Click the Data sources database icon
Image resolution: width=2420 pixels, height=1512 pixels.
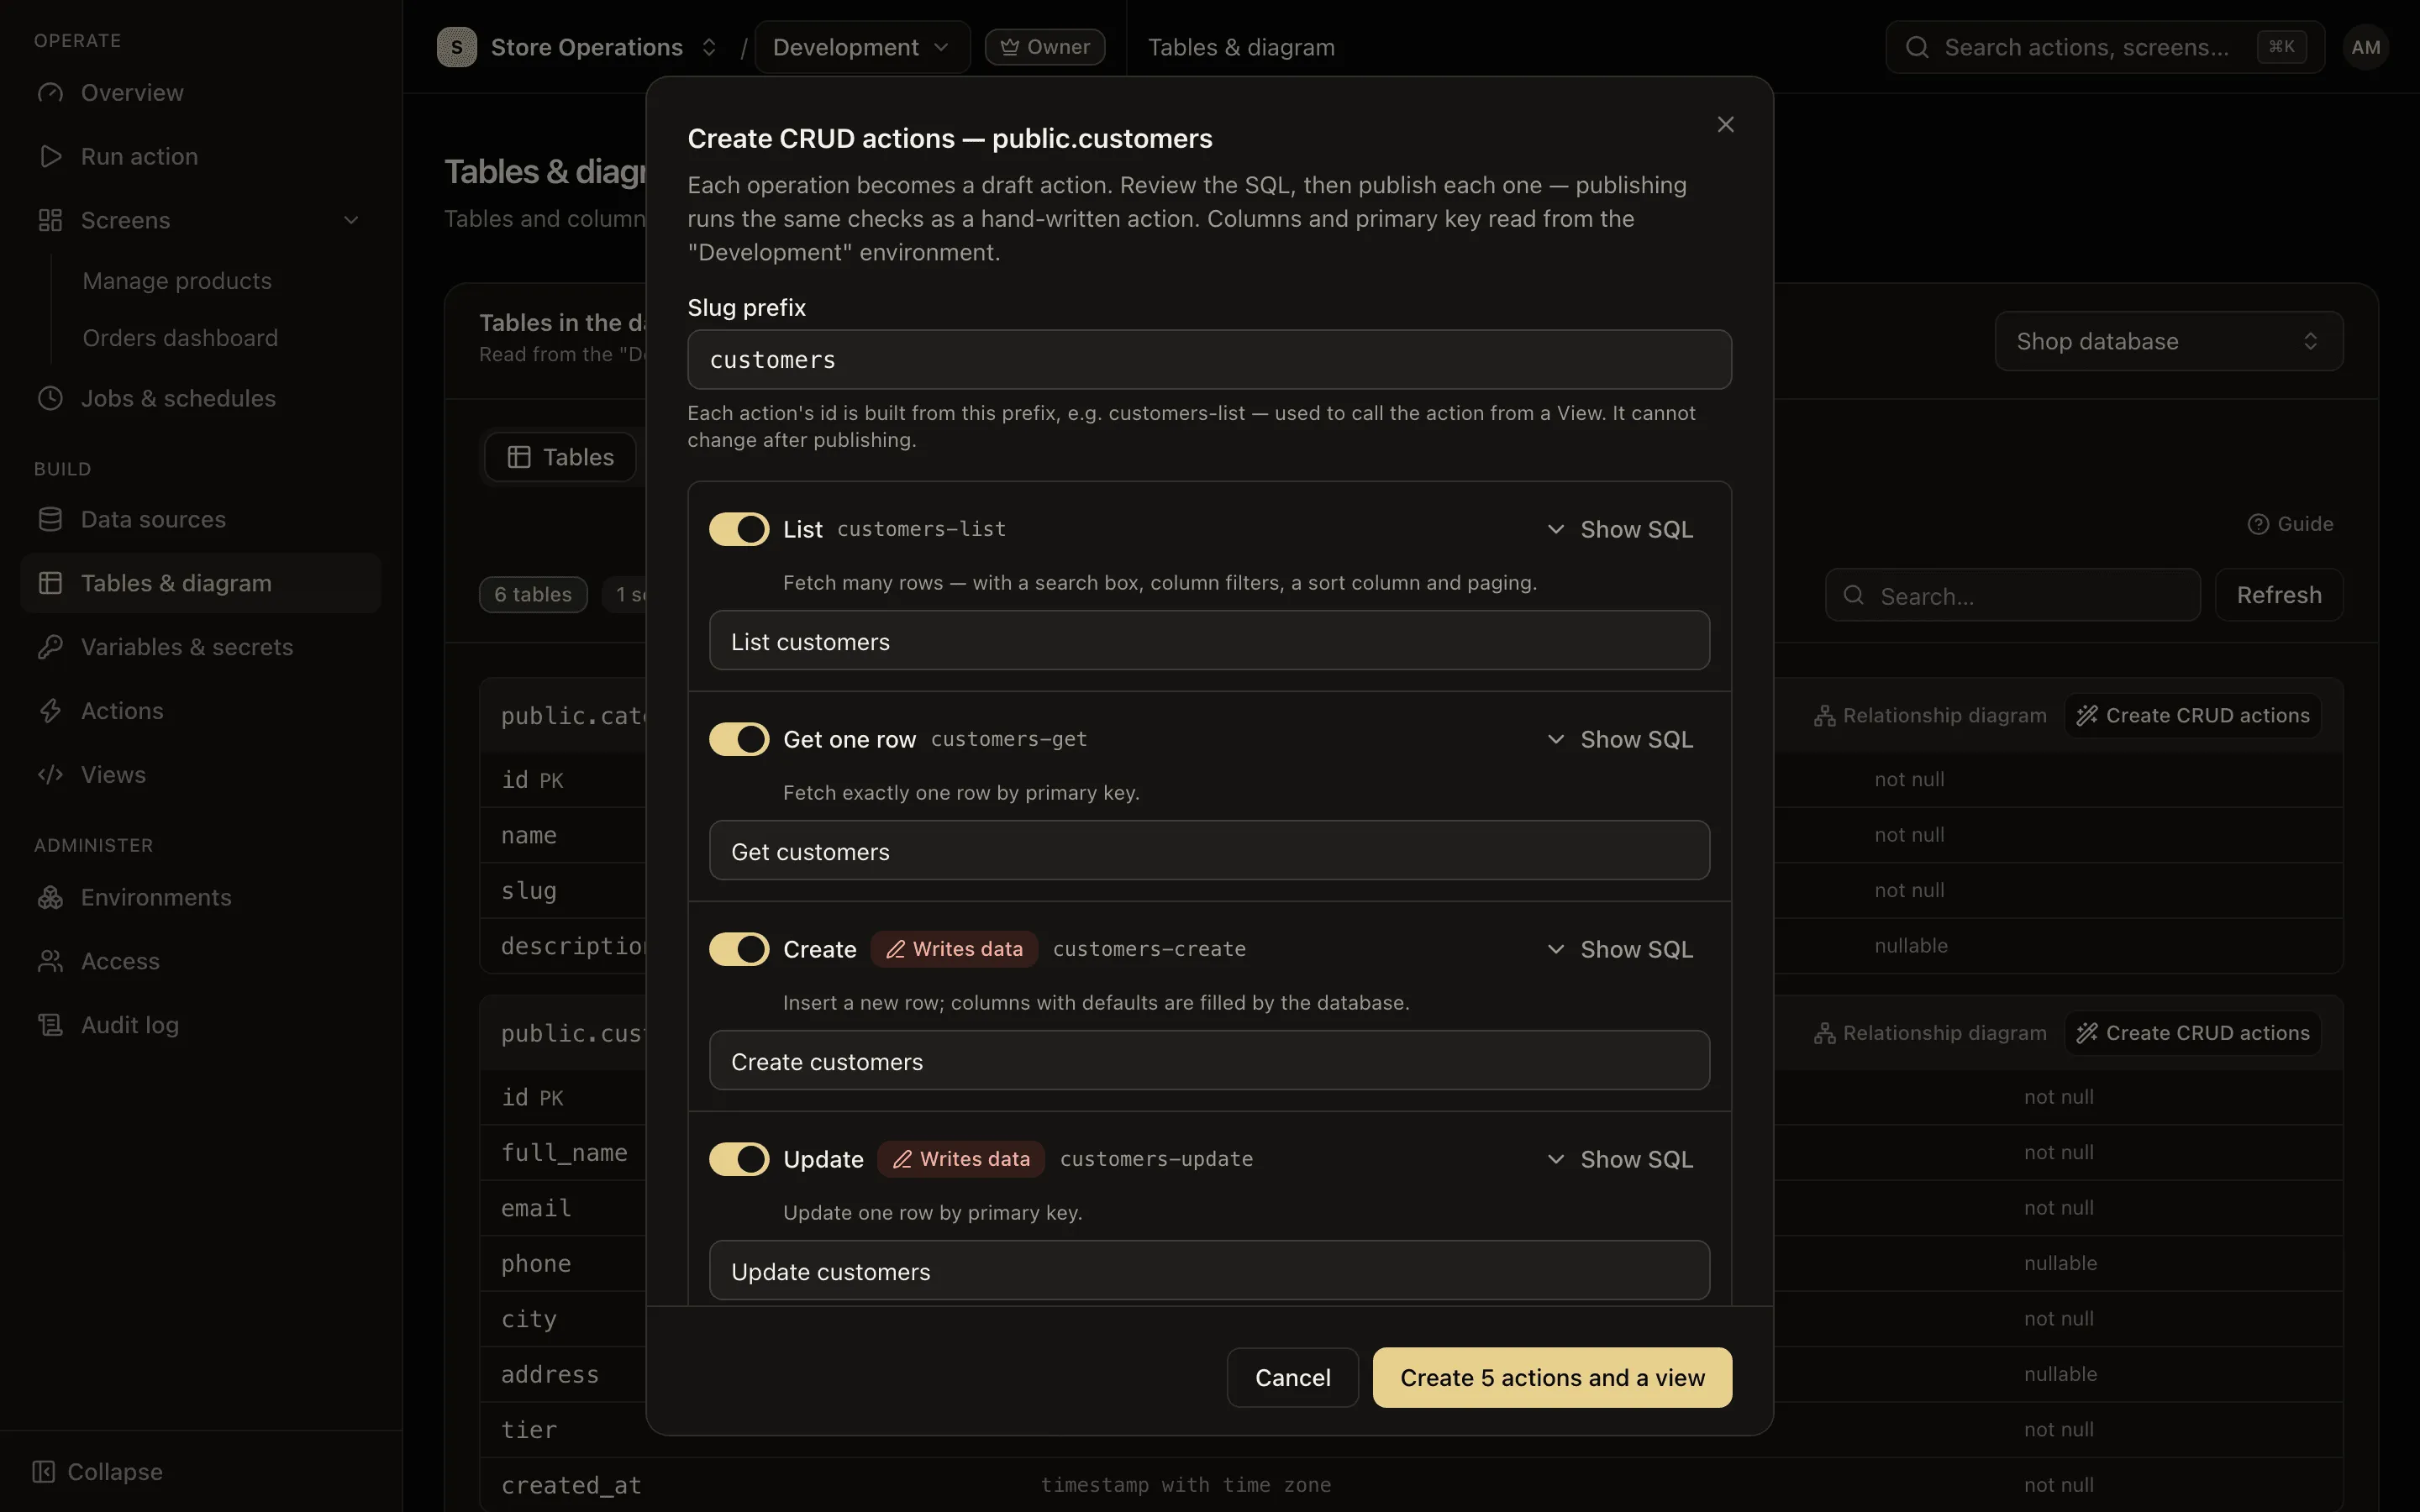pyautogui.click(x=50, y=519)
